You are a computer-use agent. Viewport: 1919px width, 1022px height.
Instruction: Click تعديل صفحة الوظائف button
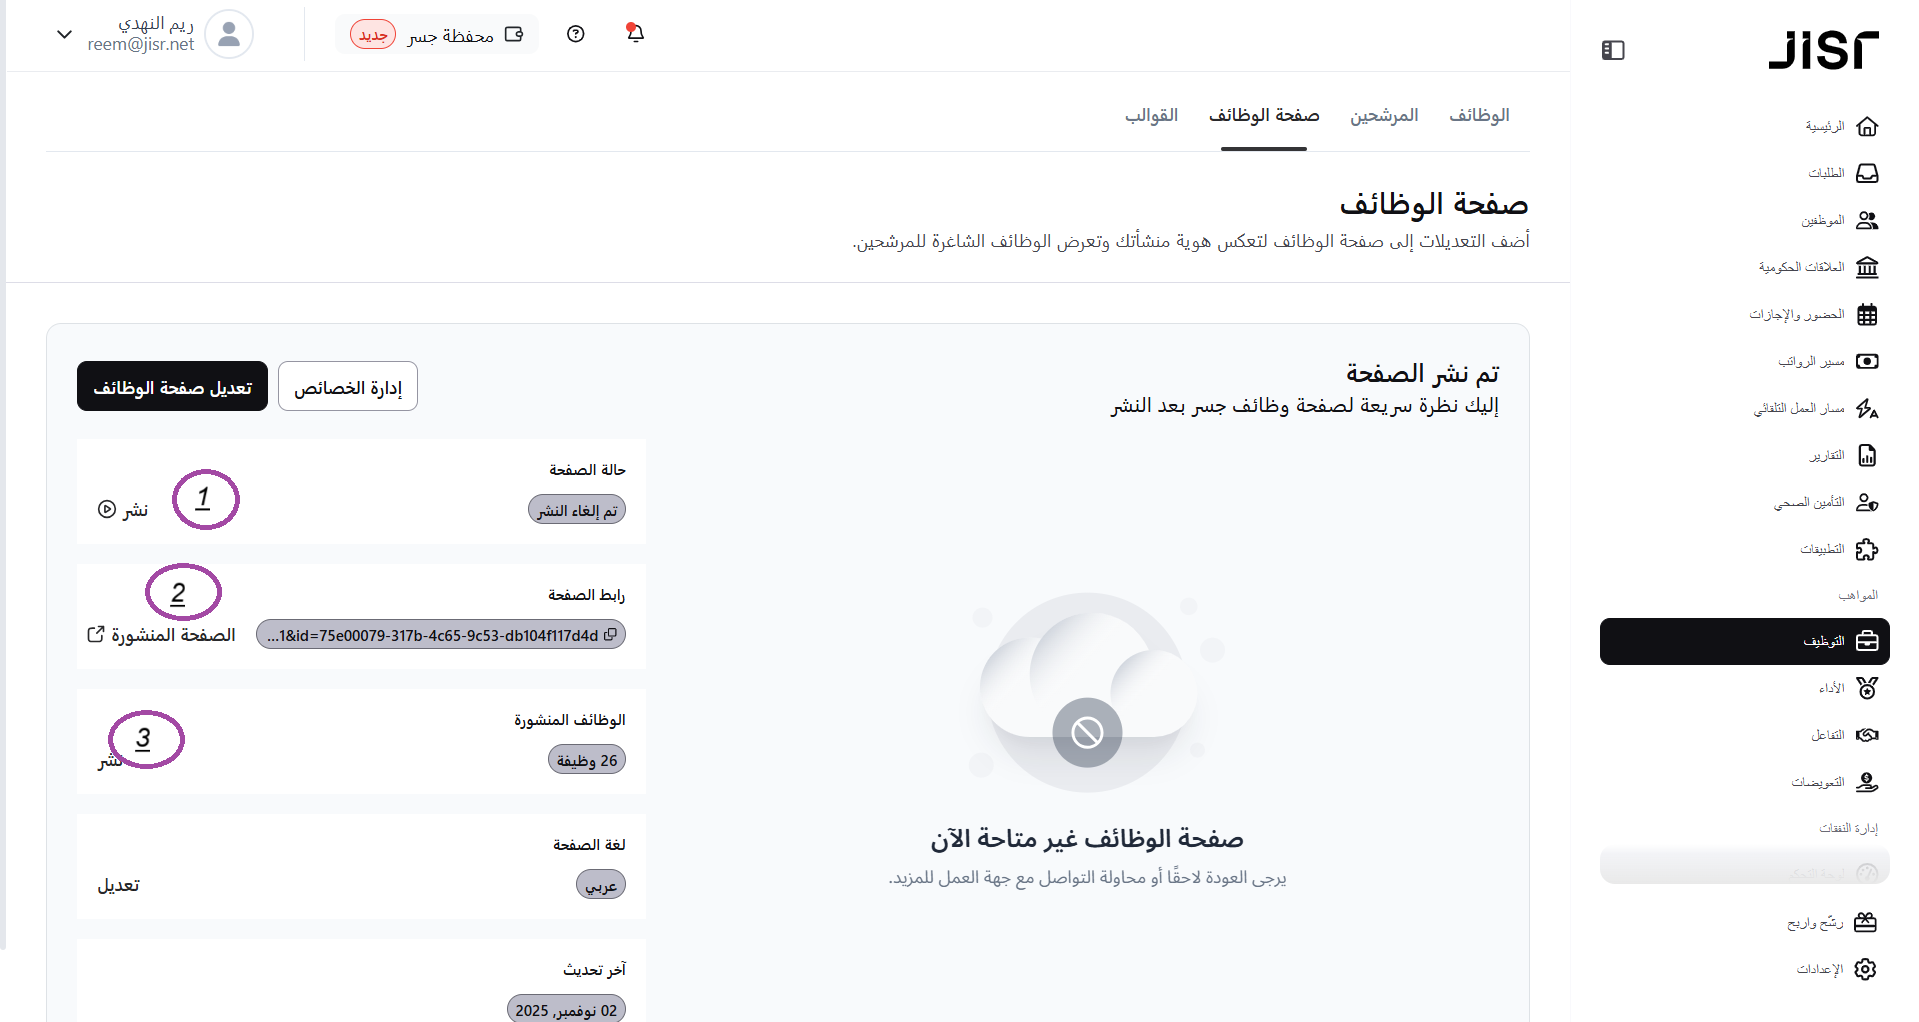click(x=172, y=387)
